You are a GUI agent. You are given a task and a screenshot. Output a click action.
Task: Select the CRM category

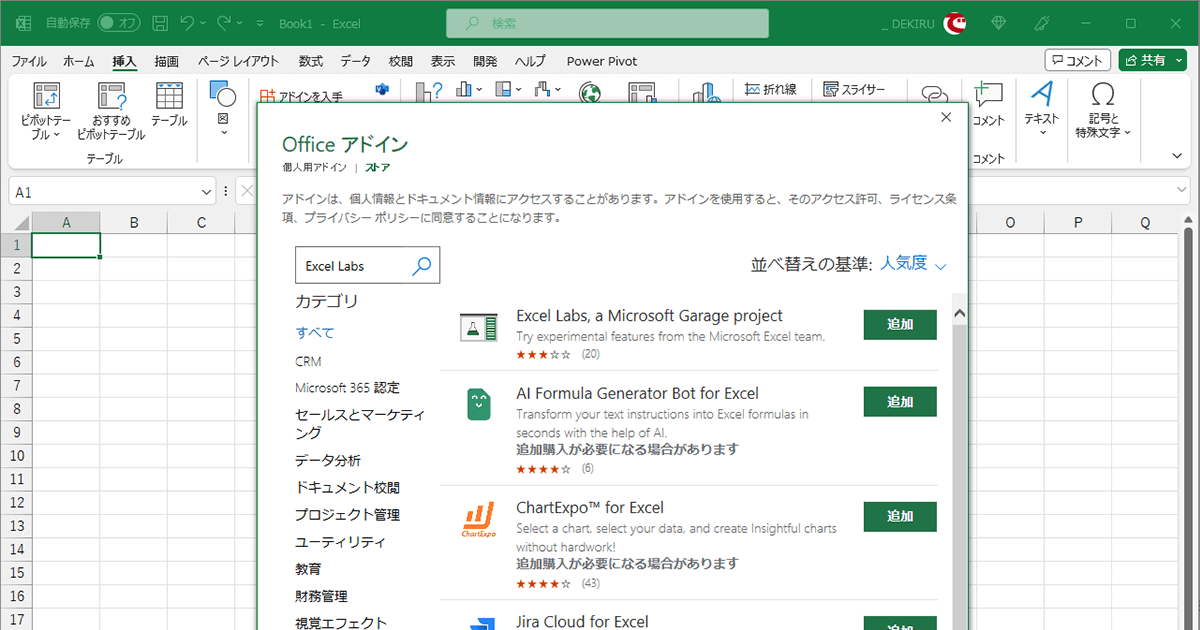click(308, 361)
